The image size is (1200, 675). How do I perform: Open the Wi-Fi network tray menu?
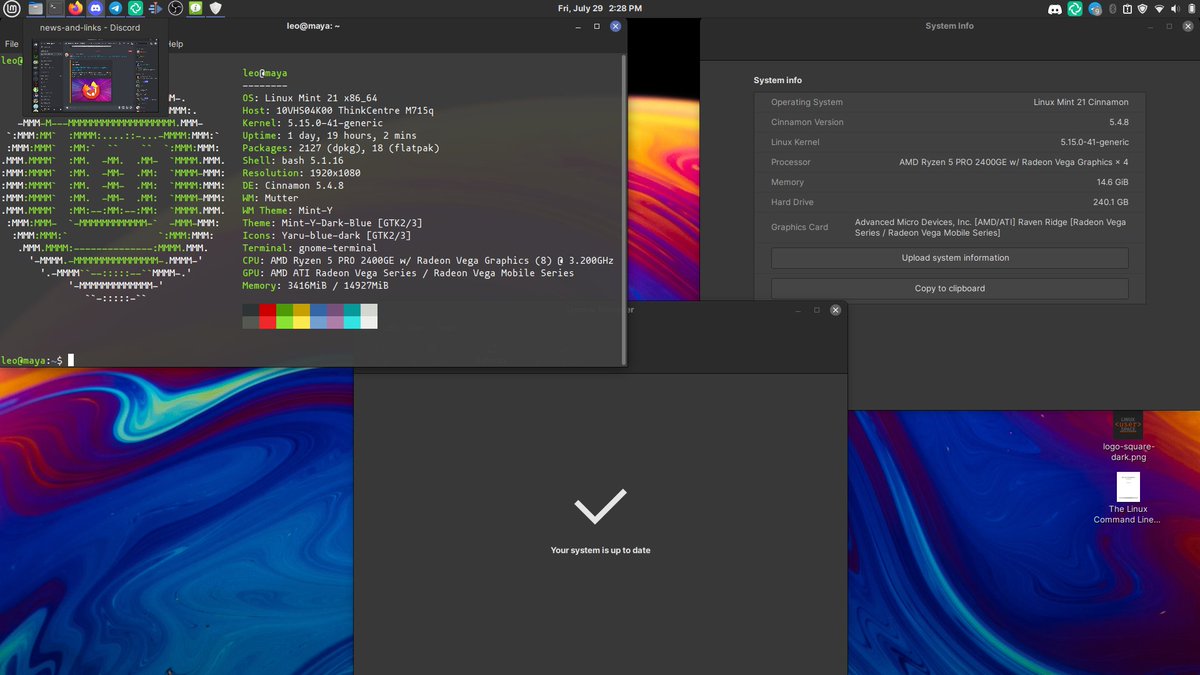[1159, 8]
